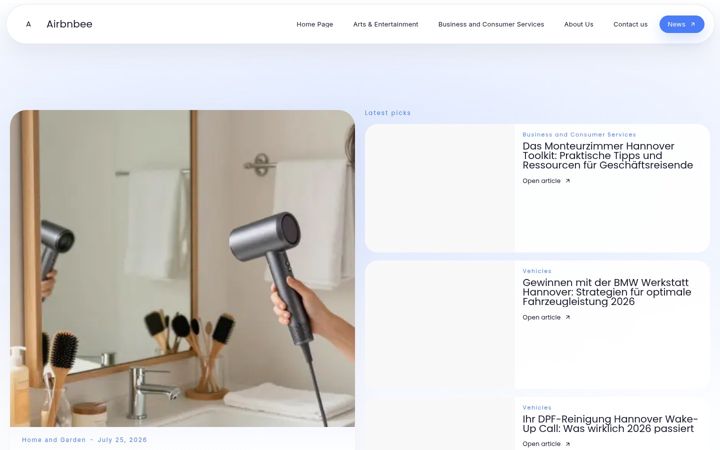This screenshot has width=720, height=450.
Task: Open the BMW Werkstatt article thumbnail placeholder
Action: tap(439, 325)
